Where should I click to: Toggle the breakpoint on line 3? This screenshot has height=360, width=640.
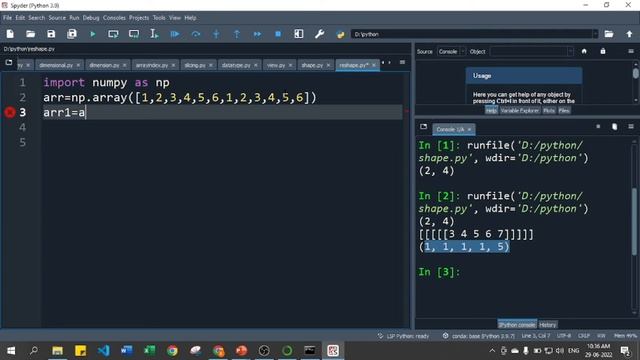[10, 112]
